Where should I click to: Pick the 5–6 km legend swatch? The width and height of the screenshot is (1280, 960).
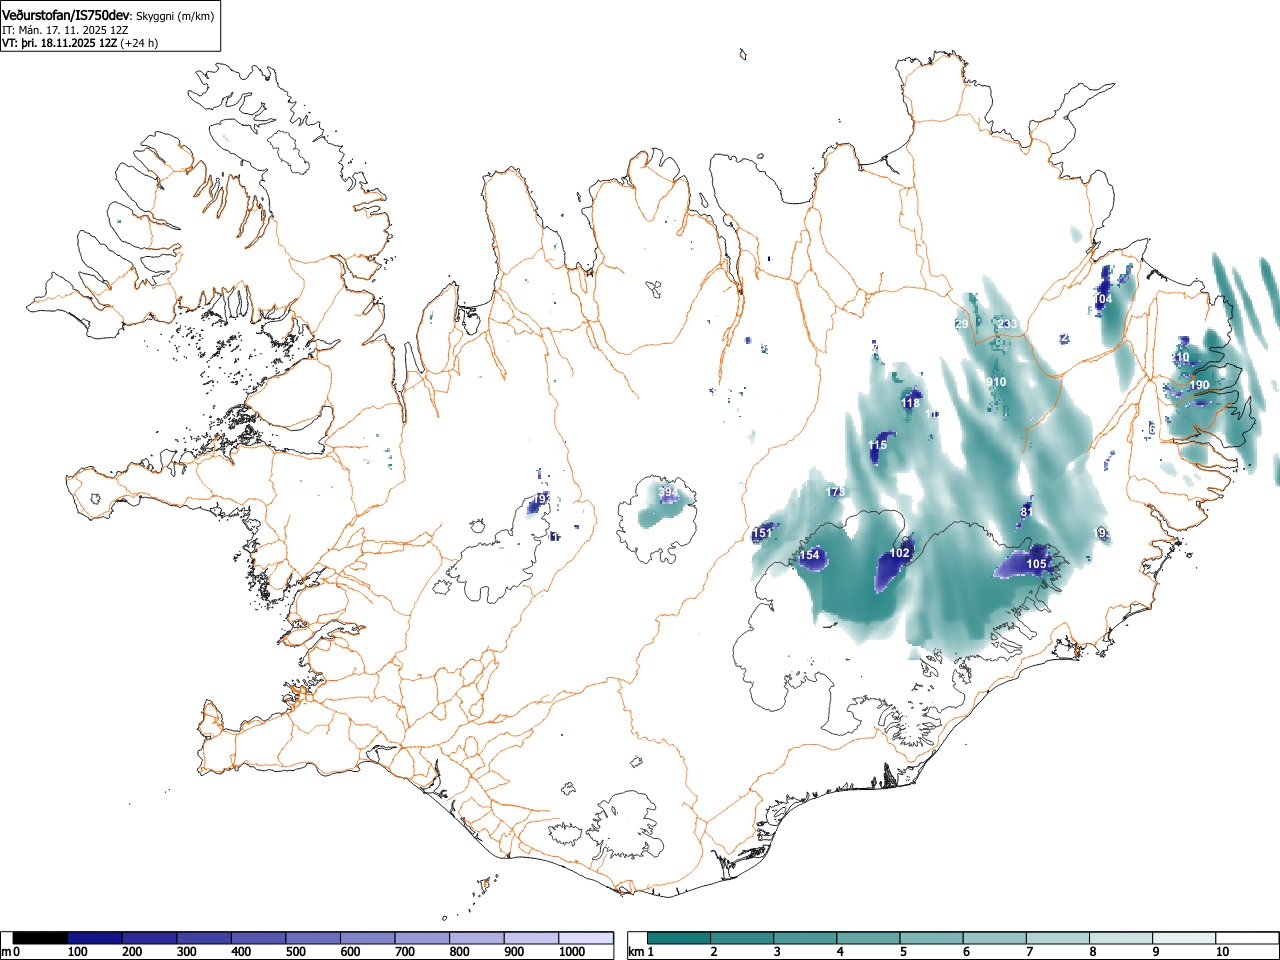pos(932,938)
